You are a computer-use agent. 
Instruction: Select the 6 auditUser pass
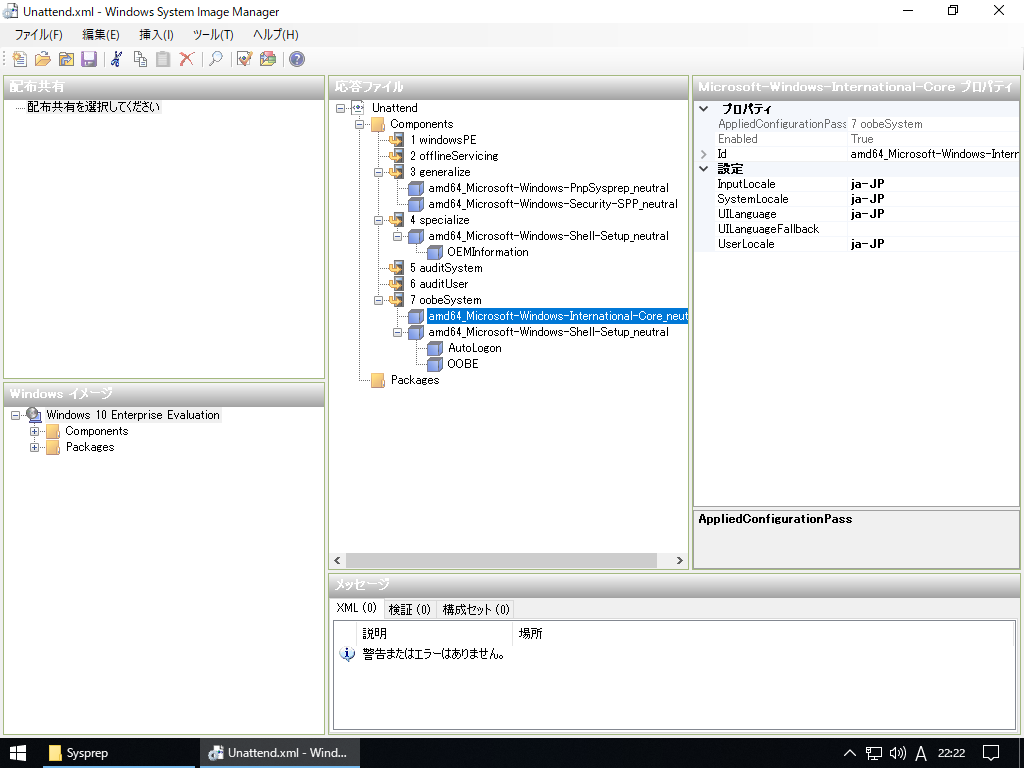[439, 284]
